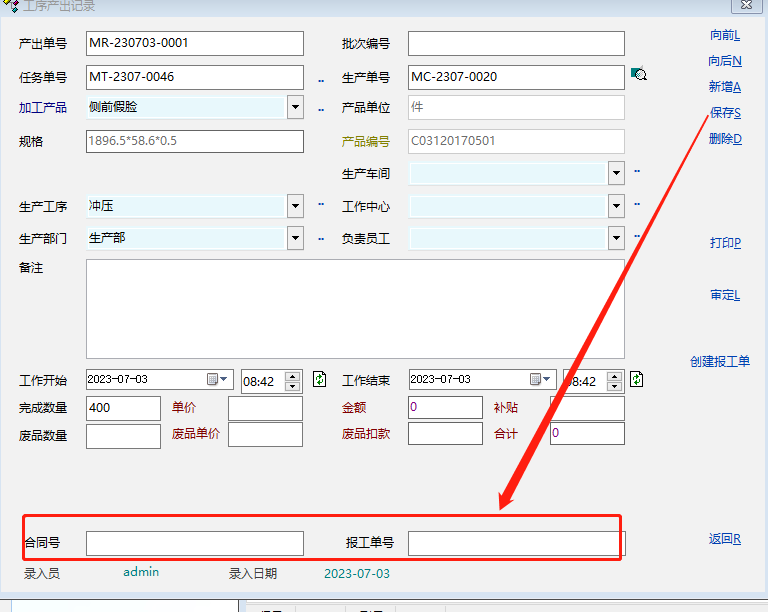Open the 负责员工 dropdown
768x612 pixels.
pyautogui.click(x=616, y=238)
